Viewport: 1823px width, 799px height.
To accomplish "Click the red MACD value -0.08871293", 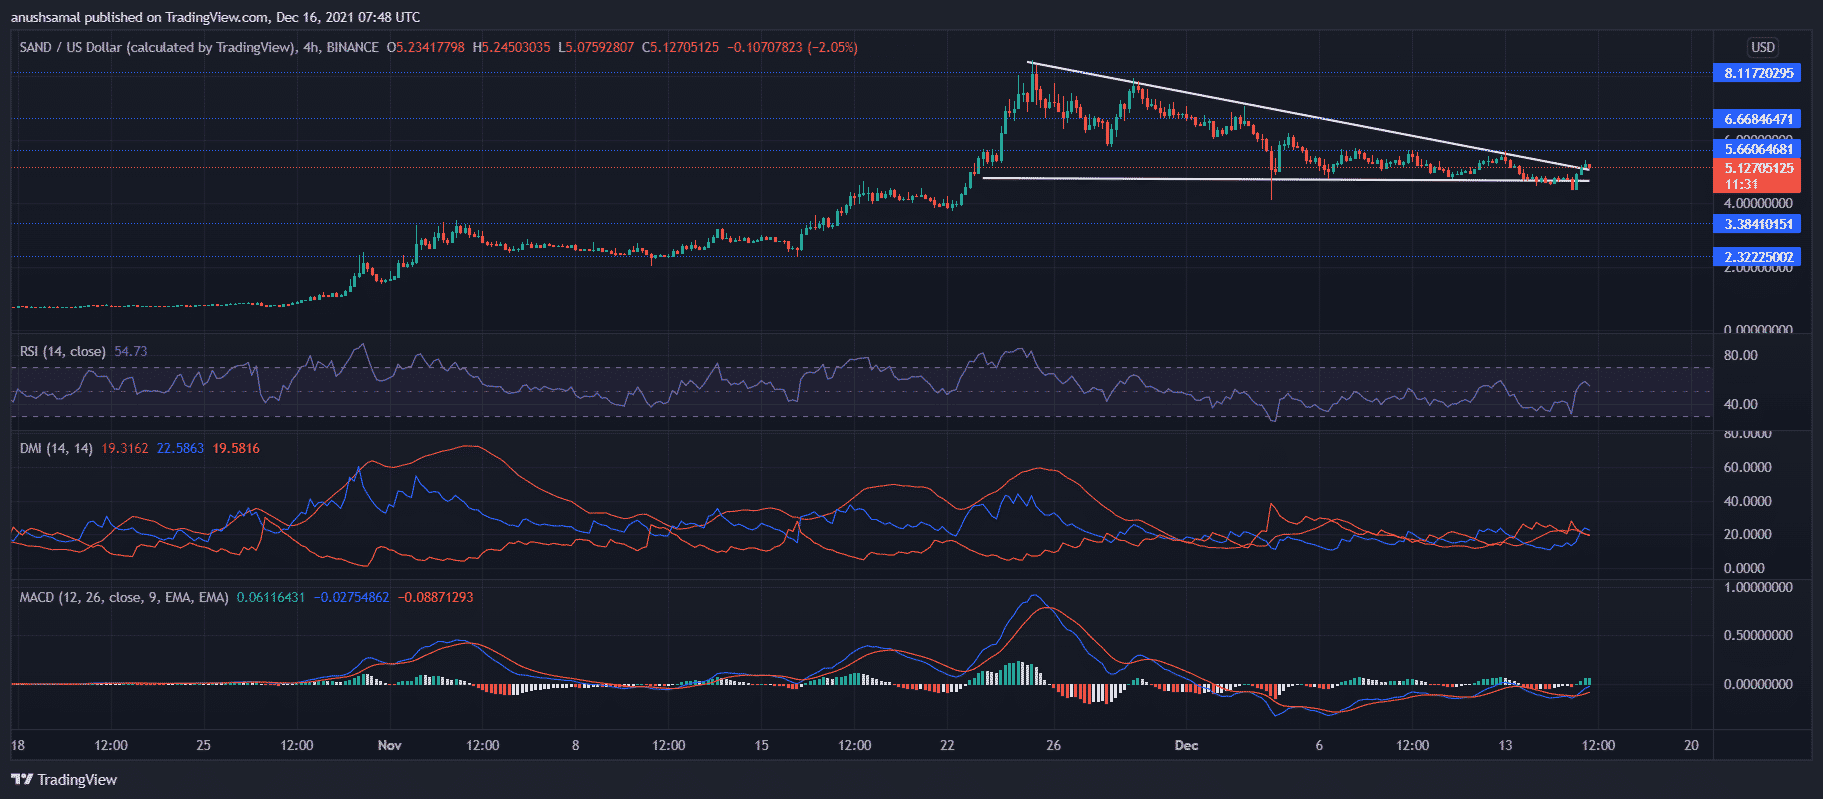I will 435,597.
